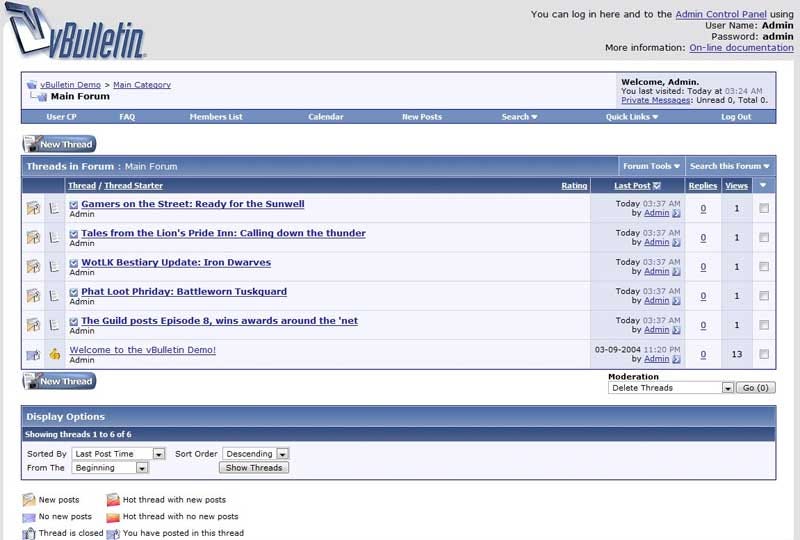Go to first new post in The Guild posts Episode 8
The image size is (800, 540).
point(73,321)
